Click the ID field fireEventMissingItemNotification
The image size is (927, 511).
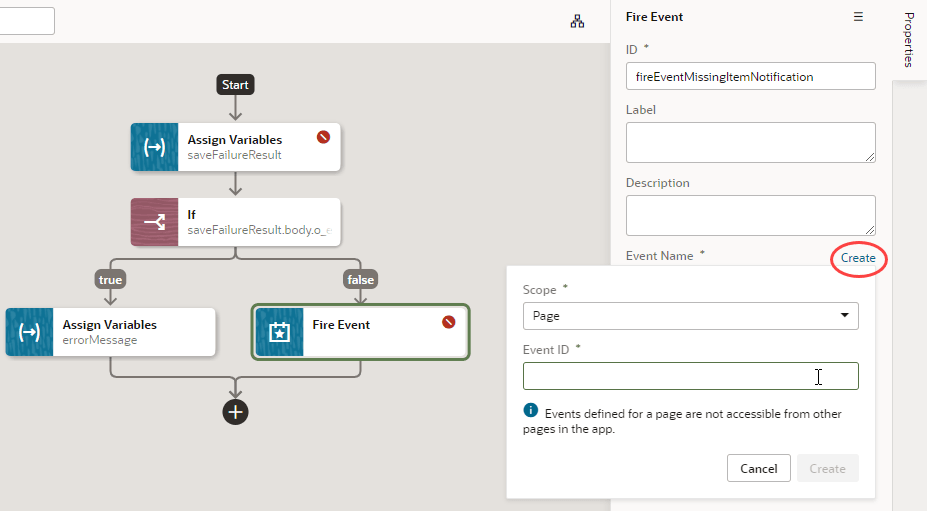click(x=751, y=76)
